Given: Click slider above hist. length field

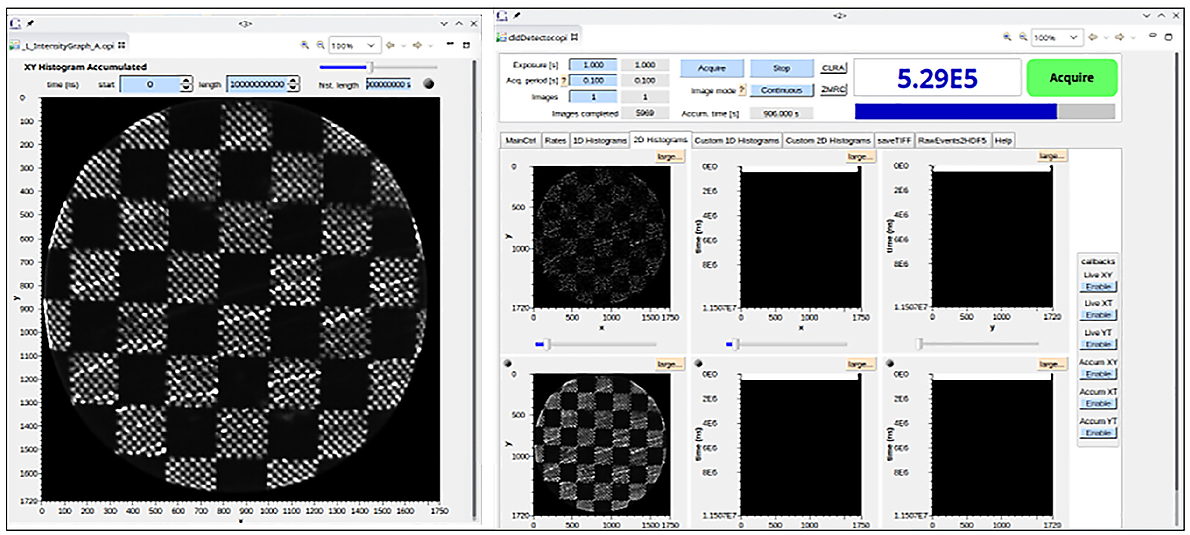Looking at the screenshot, I should (x=371, y=67).
